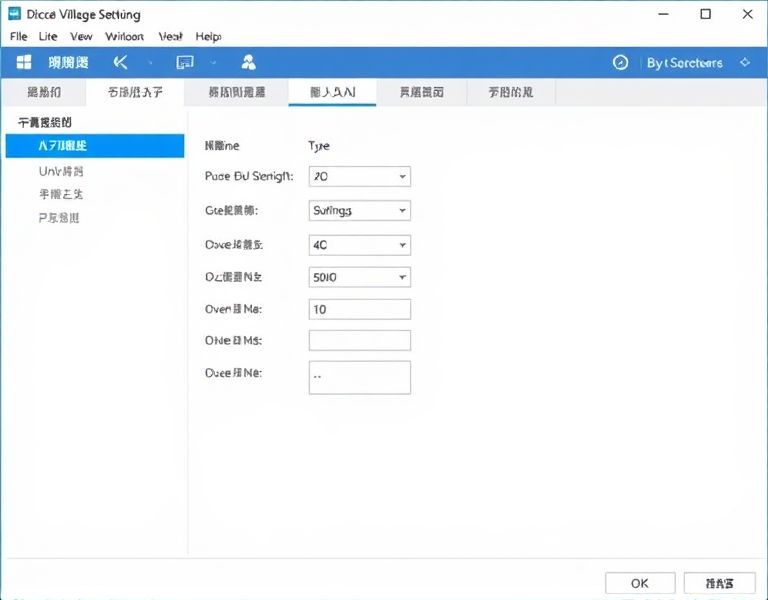Switch to the sixth, last tab
The height and width of the screenshot is (600, 768).
tap(511, 92)
